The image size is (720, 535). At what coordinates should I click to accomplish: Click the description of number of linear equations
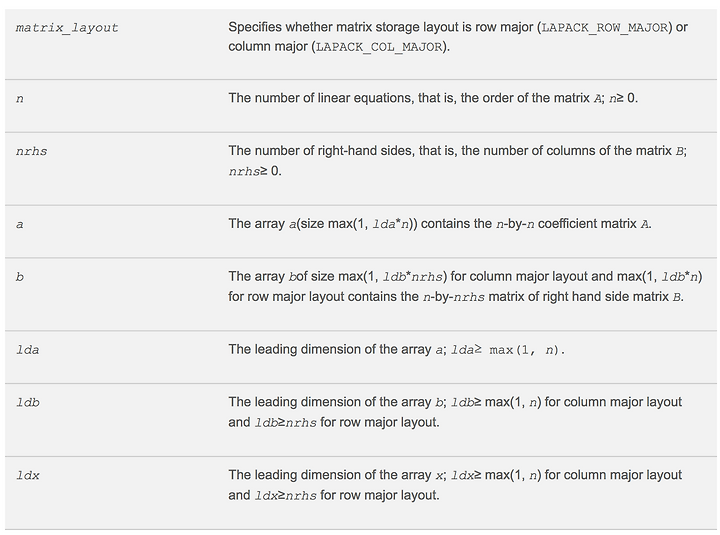point(433,98)
